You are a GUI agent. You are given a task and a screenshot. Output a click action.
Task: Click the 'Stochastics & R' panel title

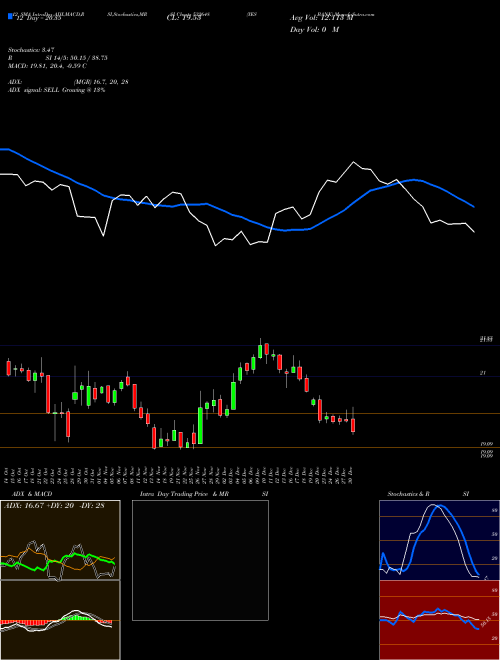coord(408,494)
